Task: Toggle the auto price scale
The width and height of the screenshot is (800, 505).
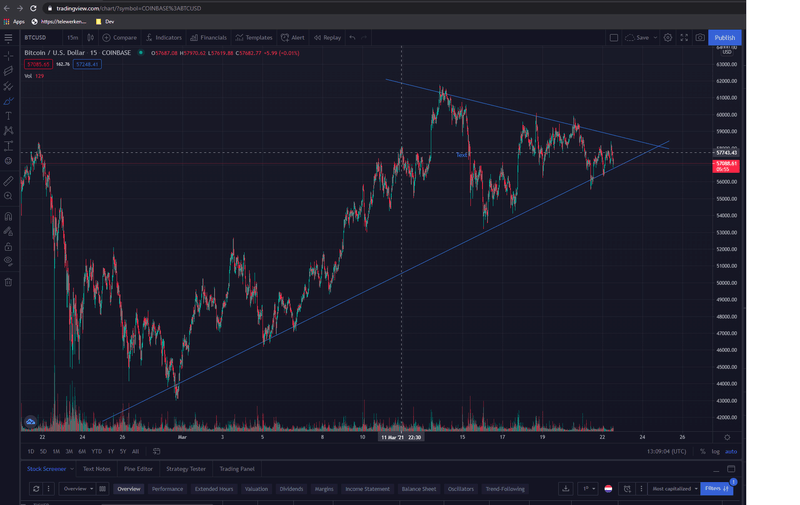Action: 731,451
